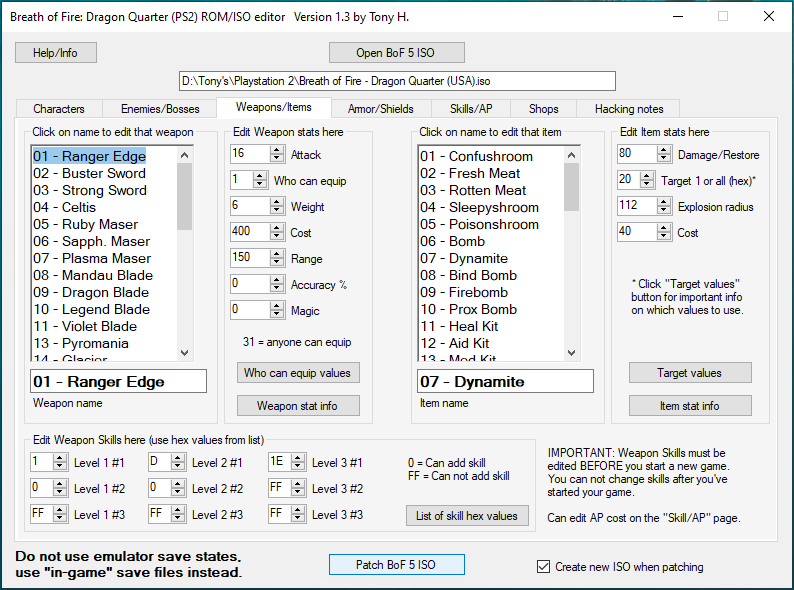
Task: Open the List of skill hex values
Action: [467, 516]
